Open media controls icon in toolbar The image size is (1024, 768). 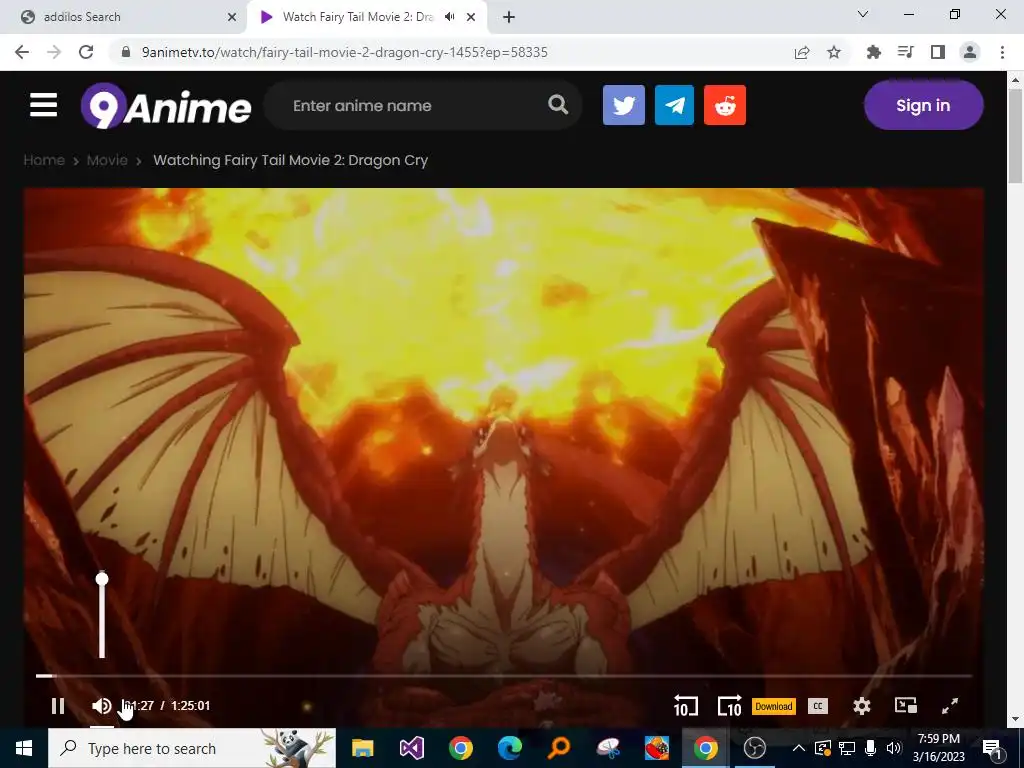click(906, 52)
